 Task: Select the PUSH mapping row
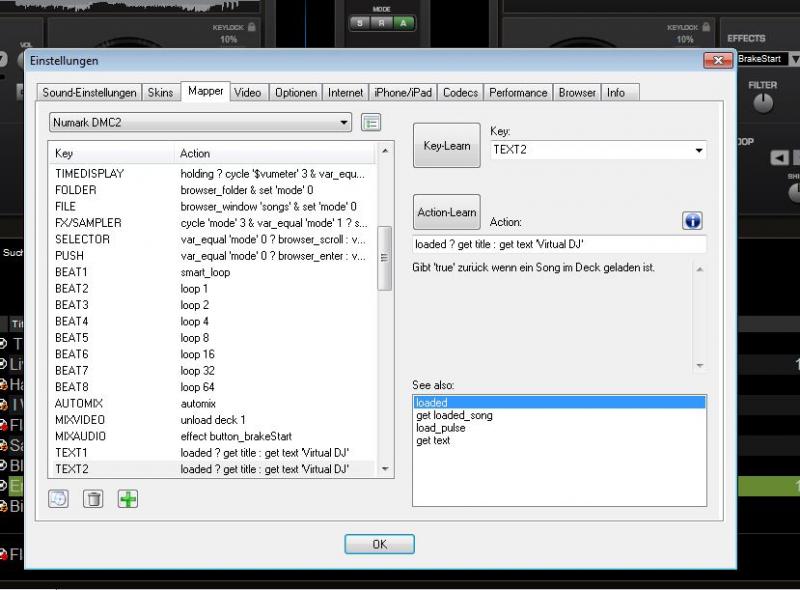click(212, 256)
